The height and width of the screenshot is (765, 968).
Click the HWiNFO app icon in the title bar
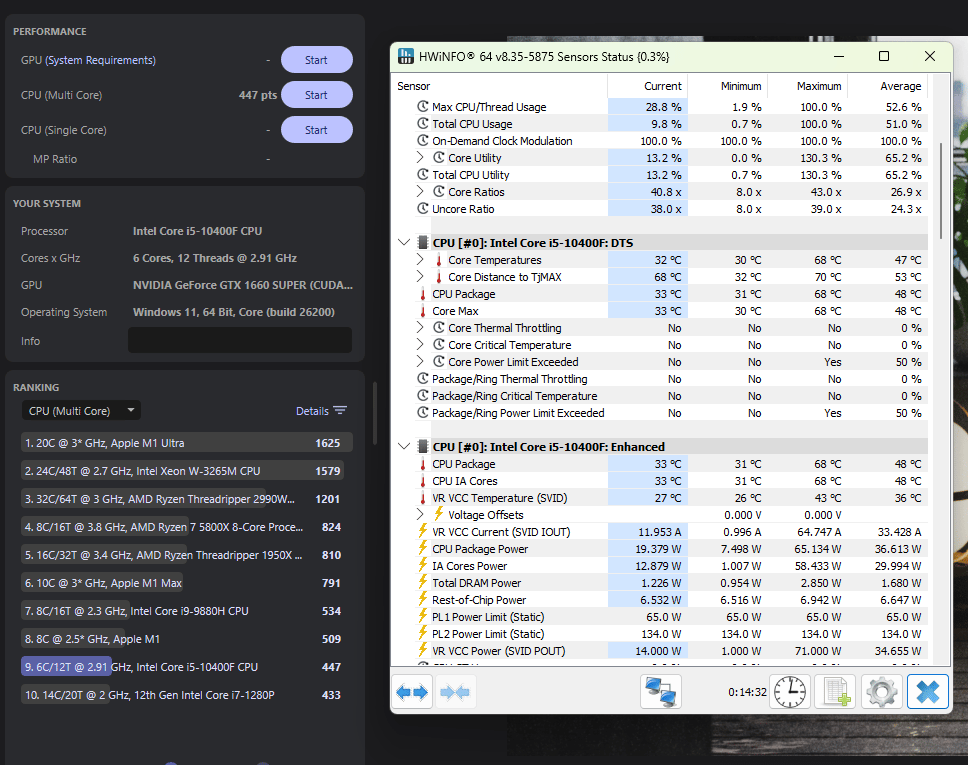[x=406, y=56]
